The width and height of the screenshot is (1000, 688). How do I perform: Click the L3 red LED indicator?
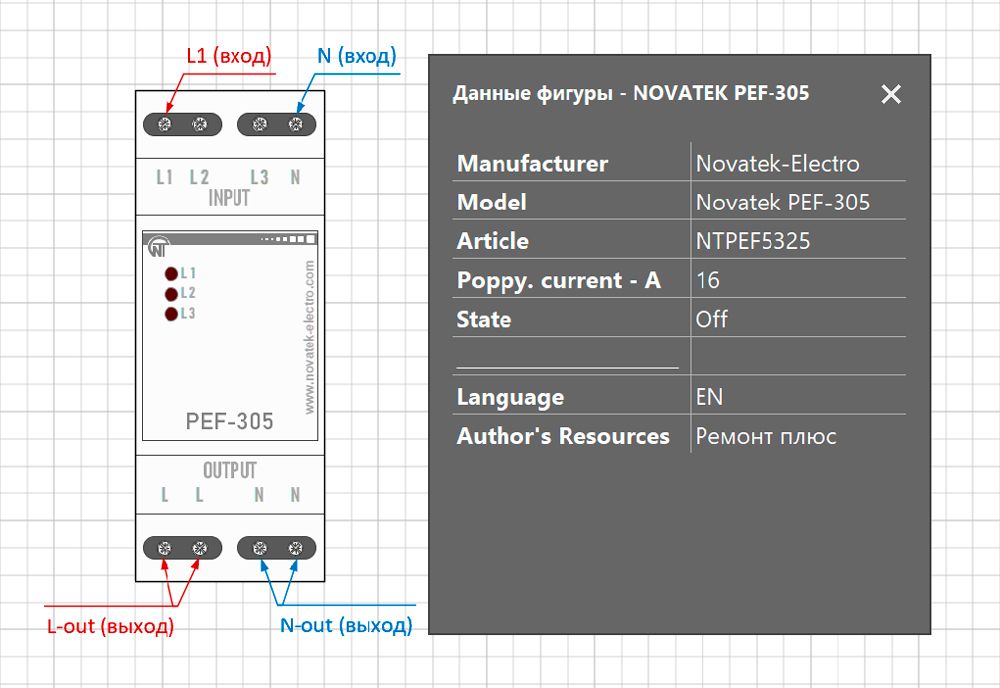click(x=171, y=314)
